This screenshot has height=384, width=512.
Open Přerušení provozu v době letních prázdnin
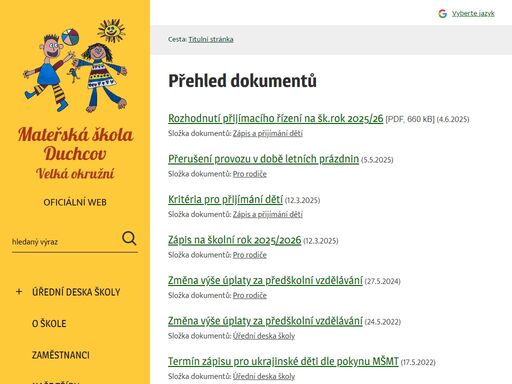click(263, 159)
